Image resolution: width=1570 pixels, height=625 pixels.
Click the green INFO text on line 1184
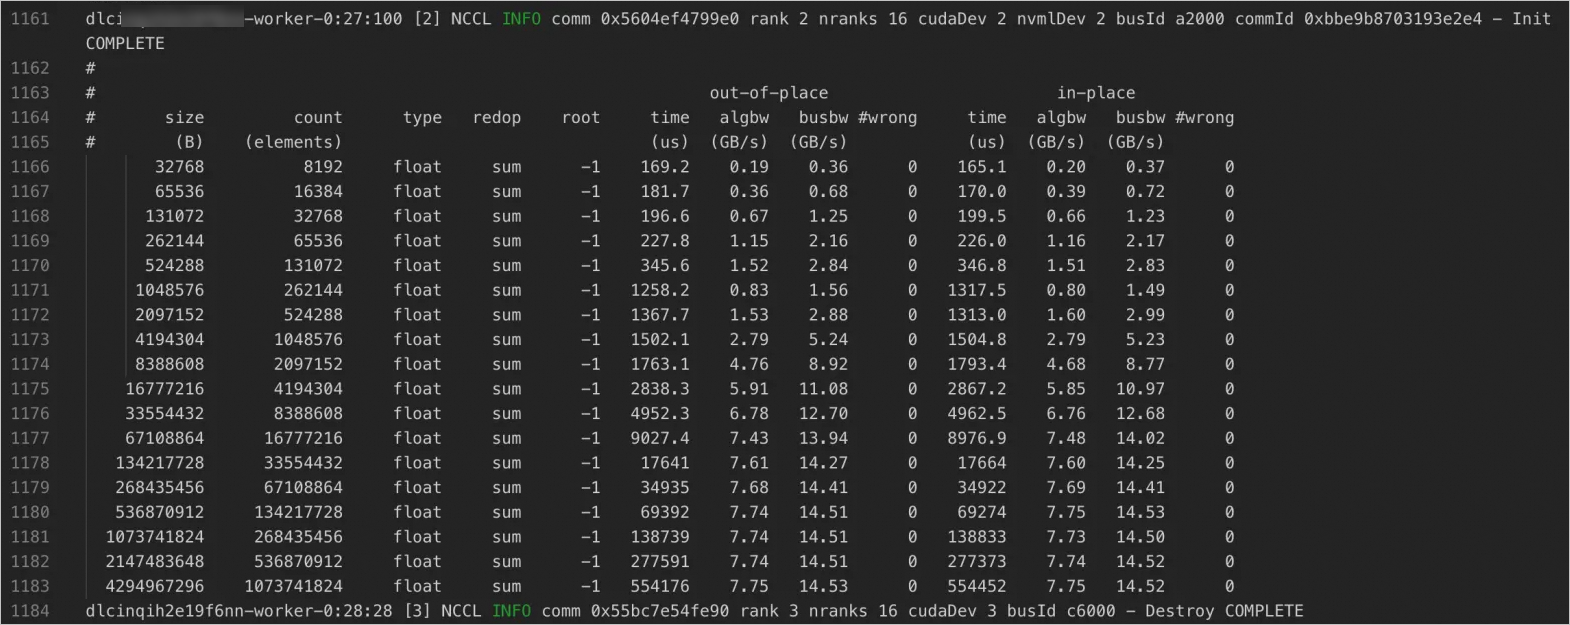(511, 611)
